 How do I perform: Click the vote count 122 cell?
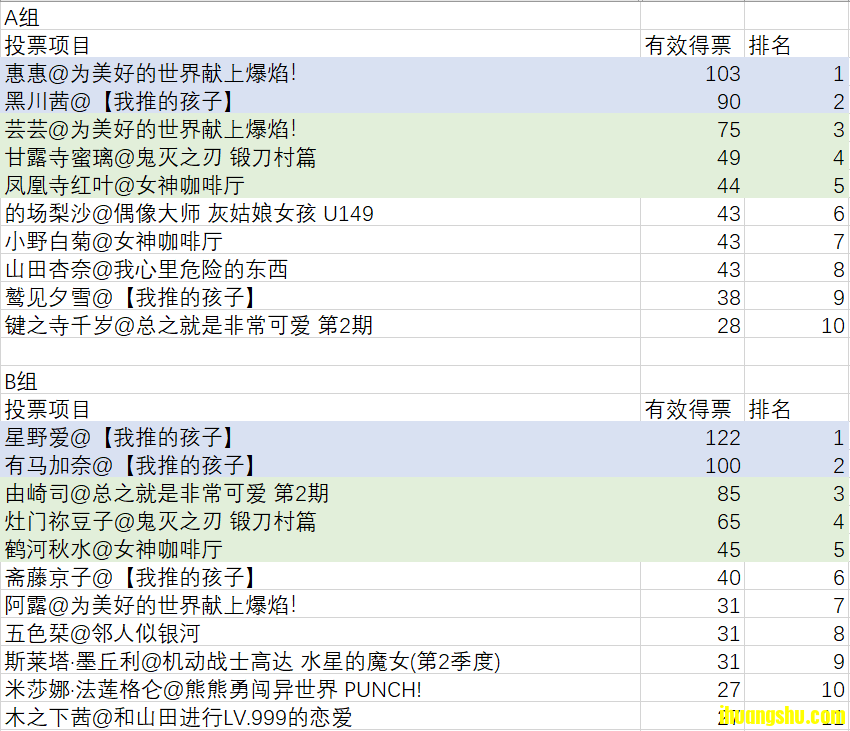[692, 436]
